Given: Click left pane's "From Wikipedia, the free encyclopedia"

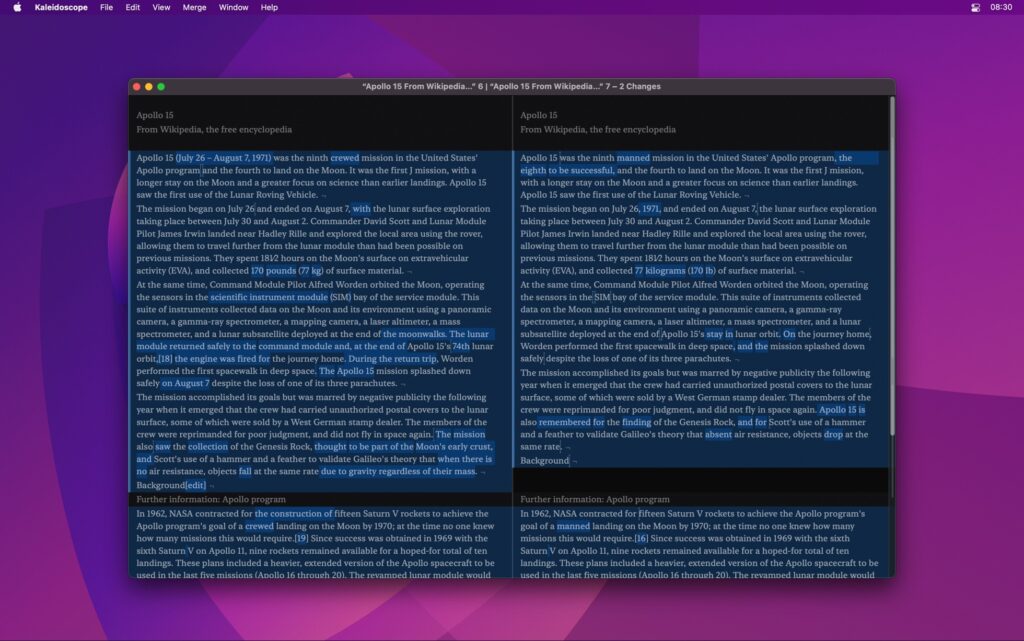Looking at the screenshot, I should click(214, 129).
